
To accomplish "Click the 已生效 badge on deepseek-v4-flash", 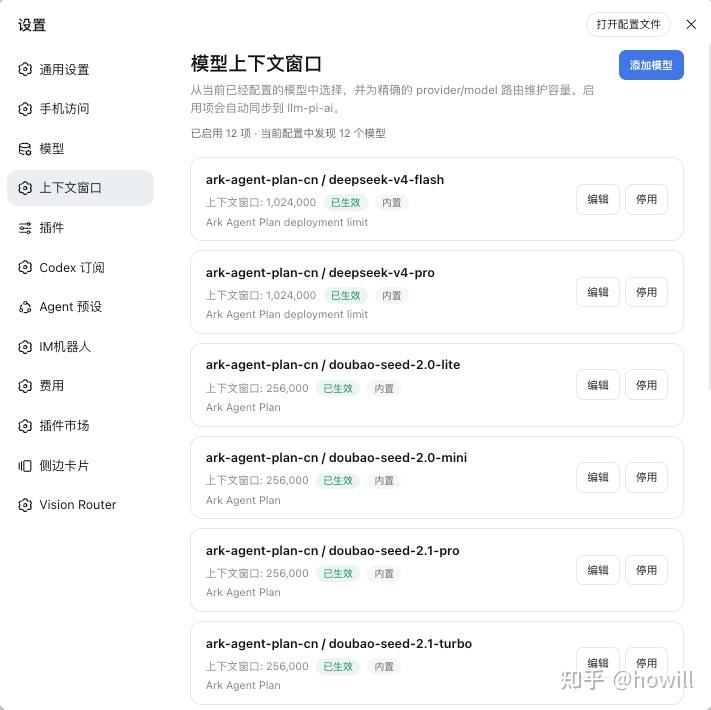I will (x=346, y=202).
